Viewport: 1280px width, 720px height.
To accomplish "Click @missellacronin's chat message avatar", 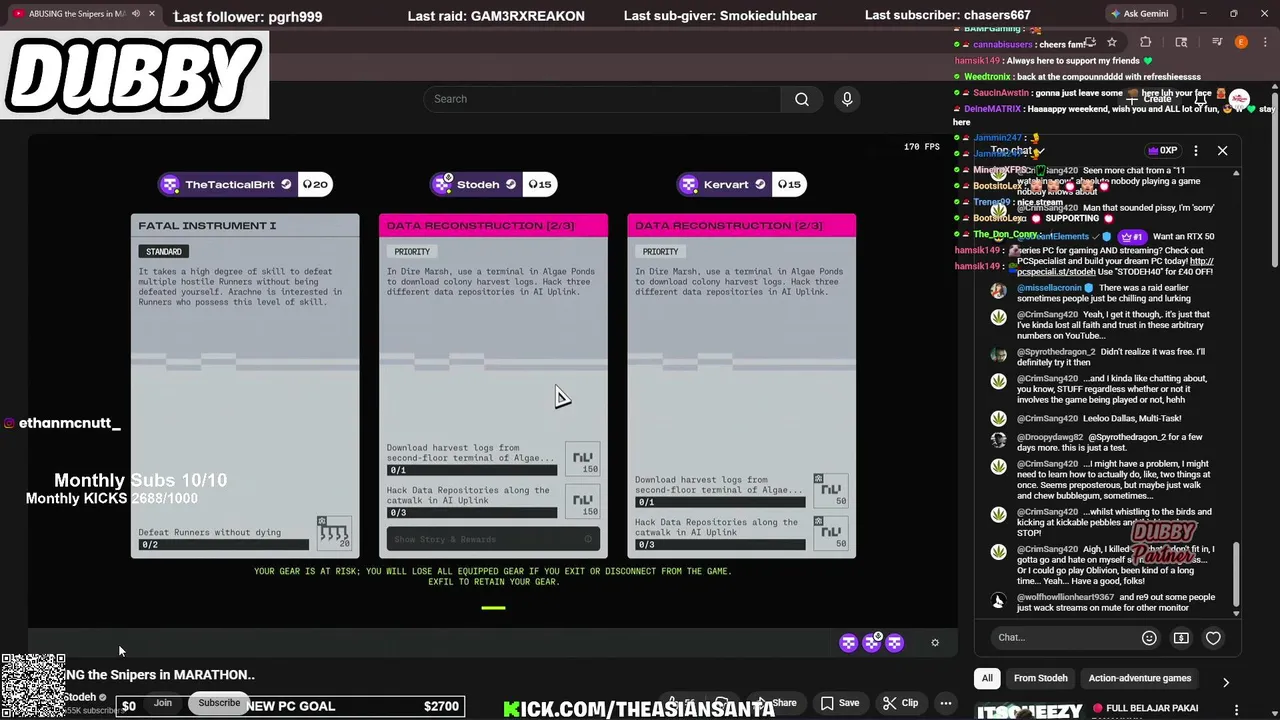I will tap(998, 291).
